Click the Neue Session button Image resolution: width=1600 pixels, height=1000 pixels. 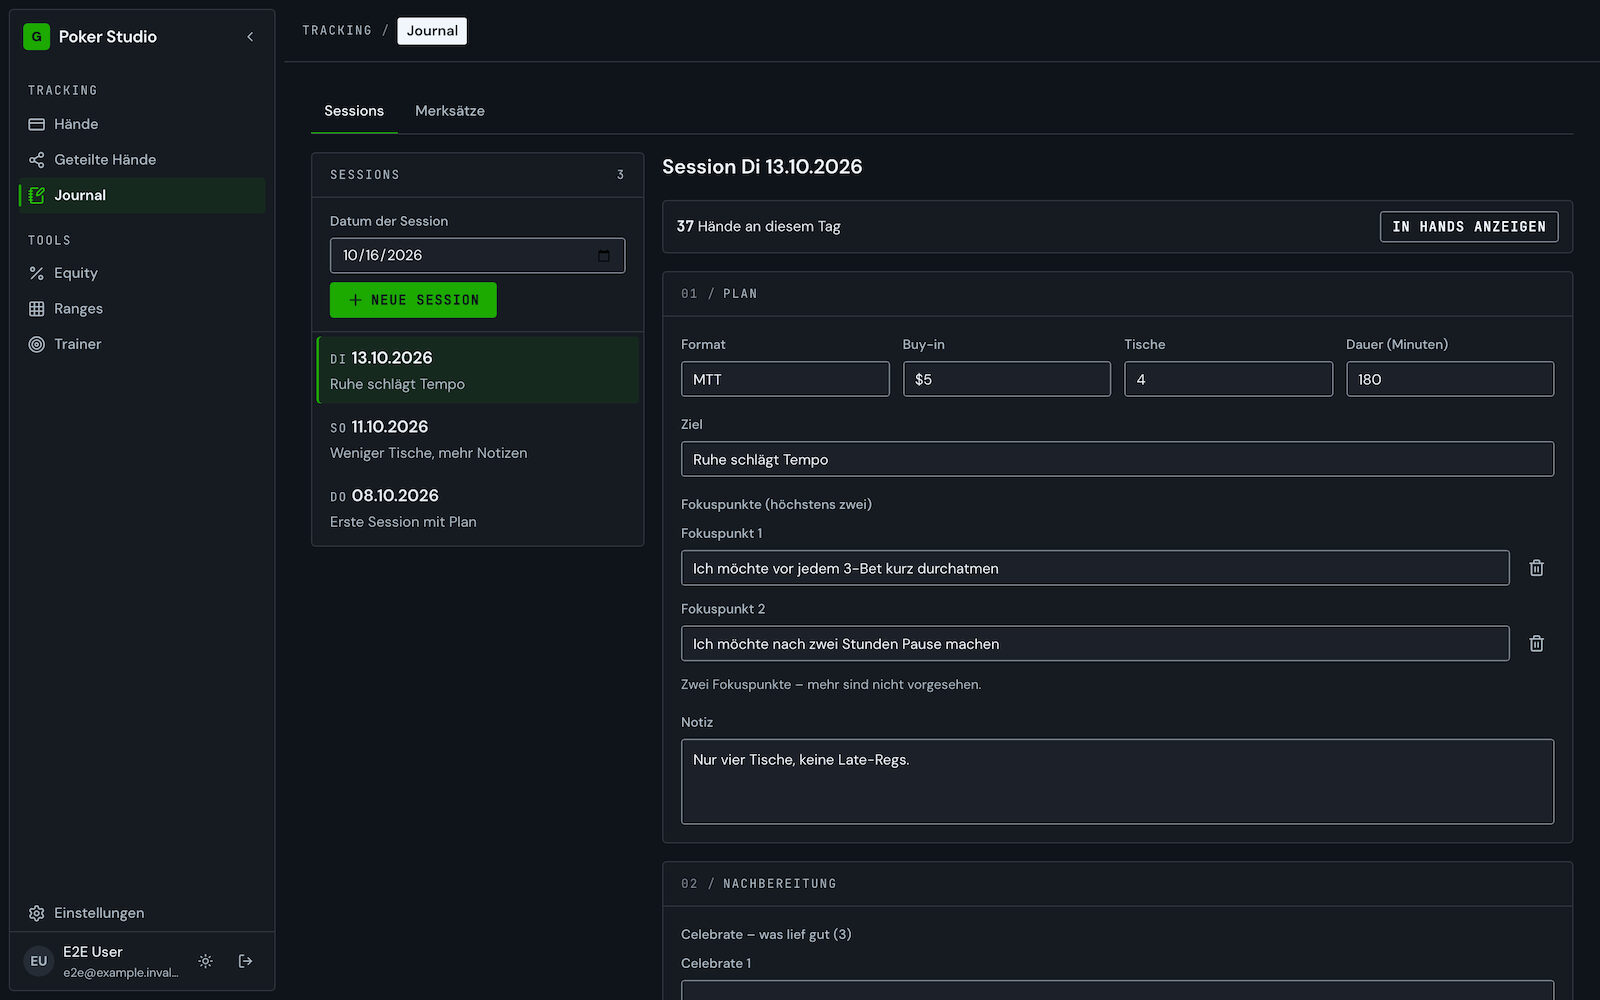pos(413,300)
